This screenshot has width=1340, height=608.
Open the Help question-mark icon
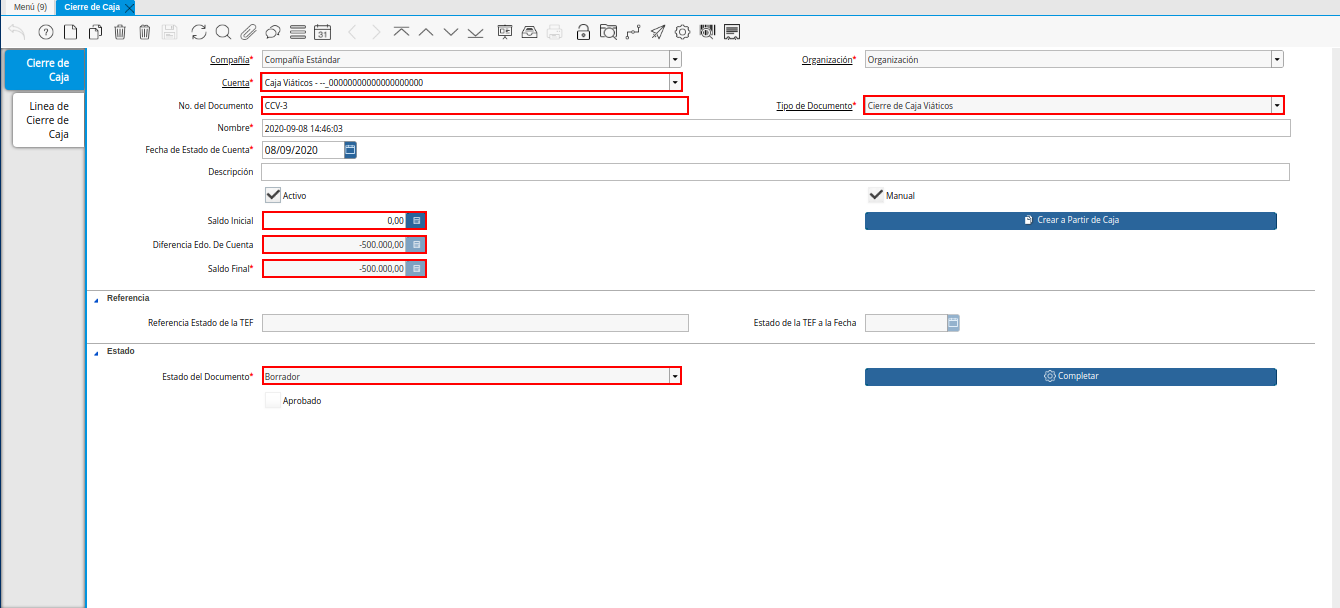click(45, 32)
